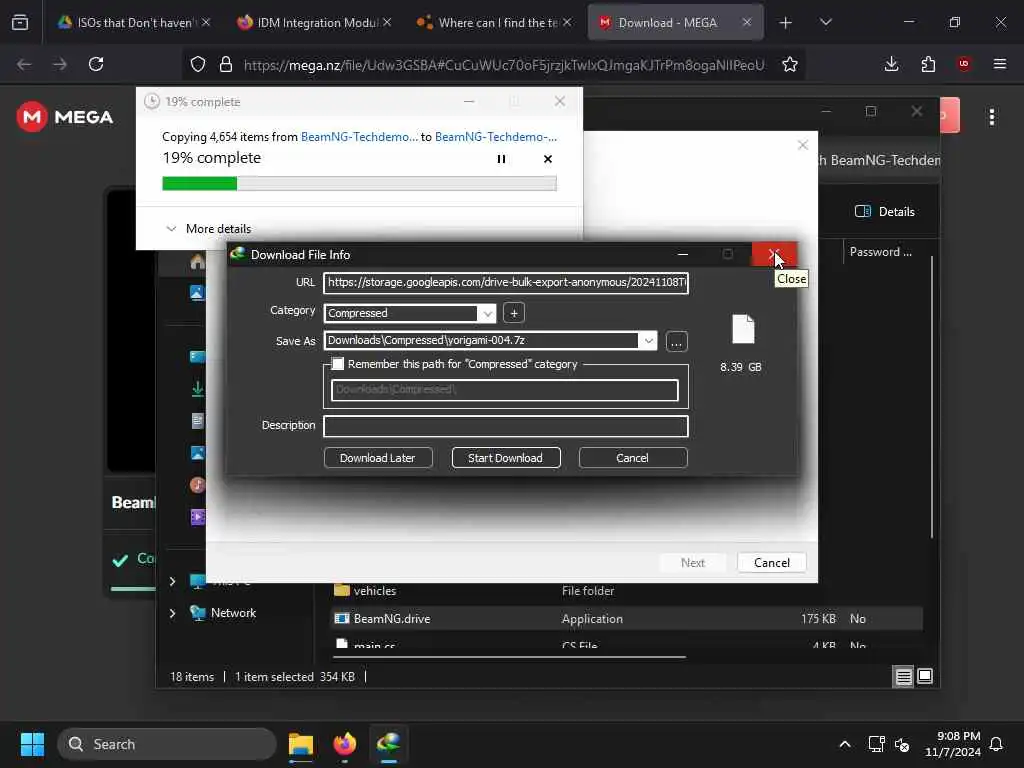Cancel the Download File Info dialog
Viewport: 1024px width, 768px height.
point(632,458)
